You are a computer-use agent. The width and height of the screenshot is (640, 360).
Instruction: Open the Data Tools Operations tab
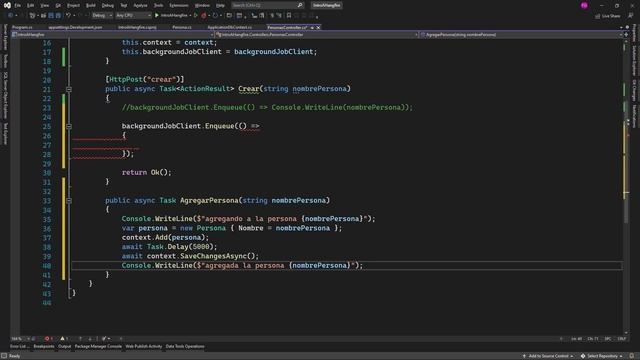click(x=185, y=347)
